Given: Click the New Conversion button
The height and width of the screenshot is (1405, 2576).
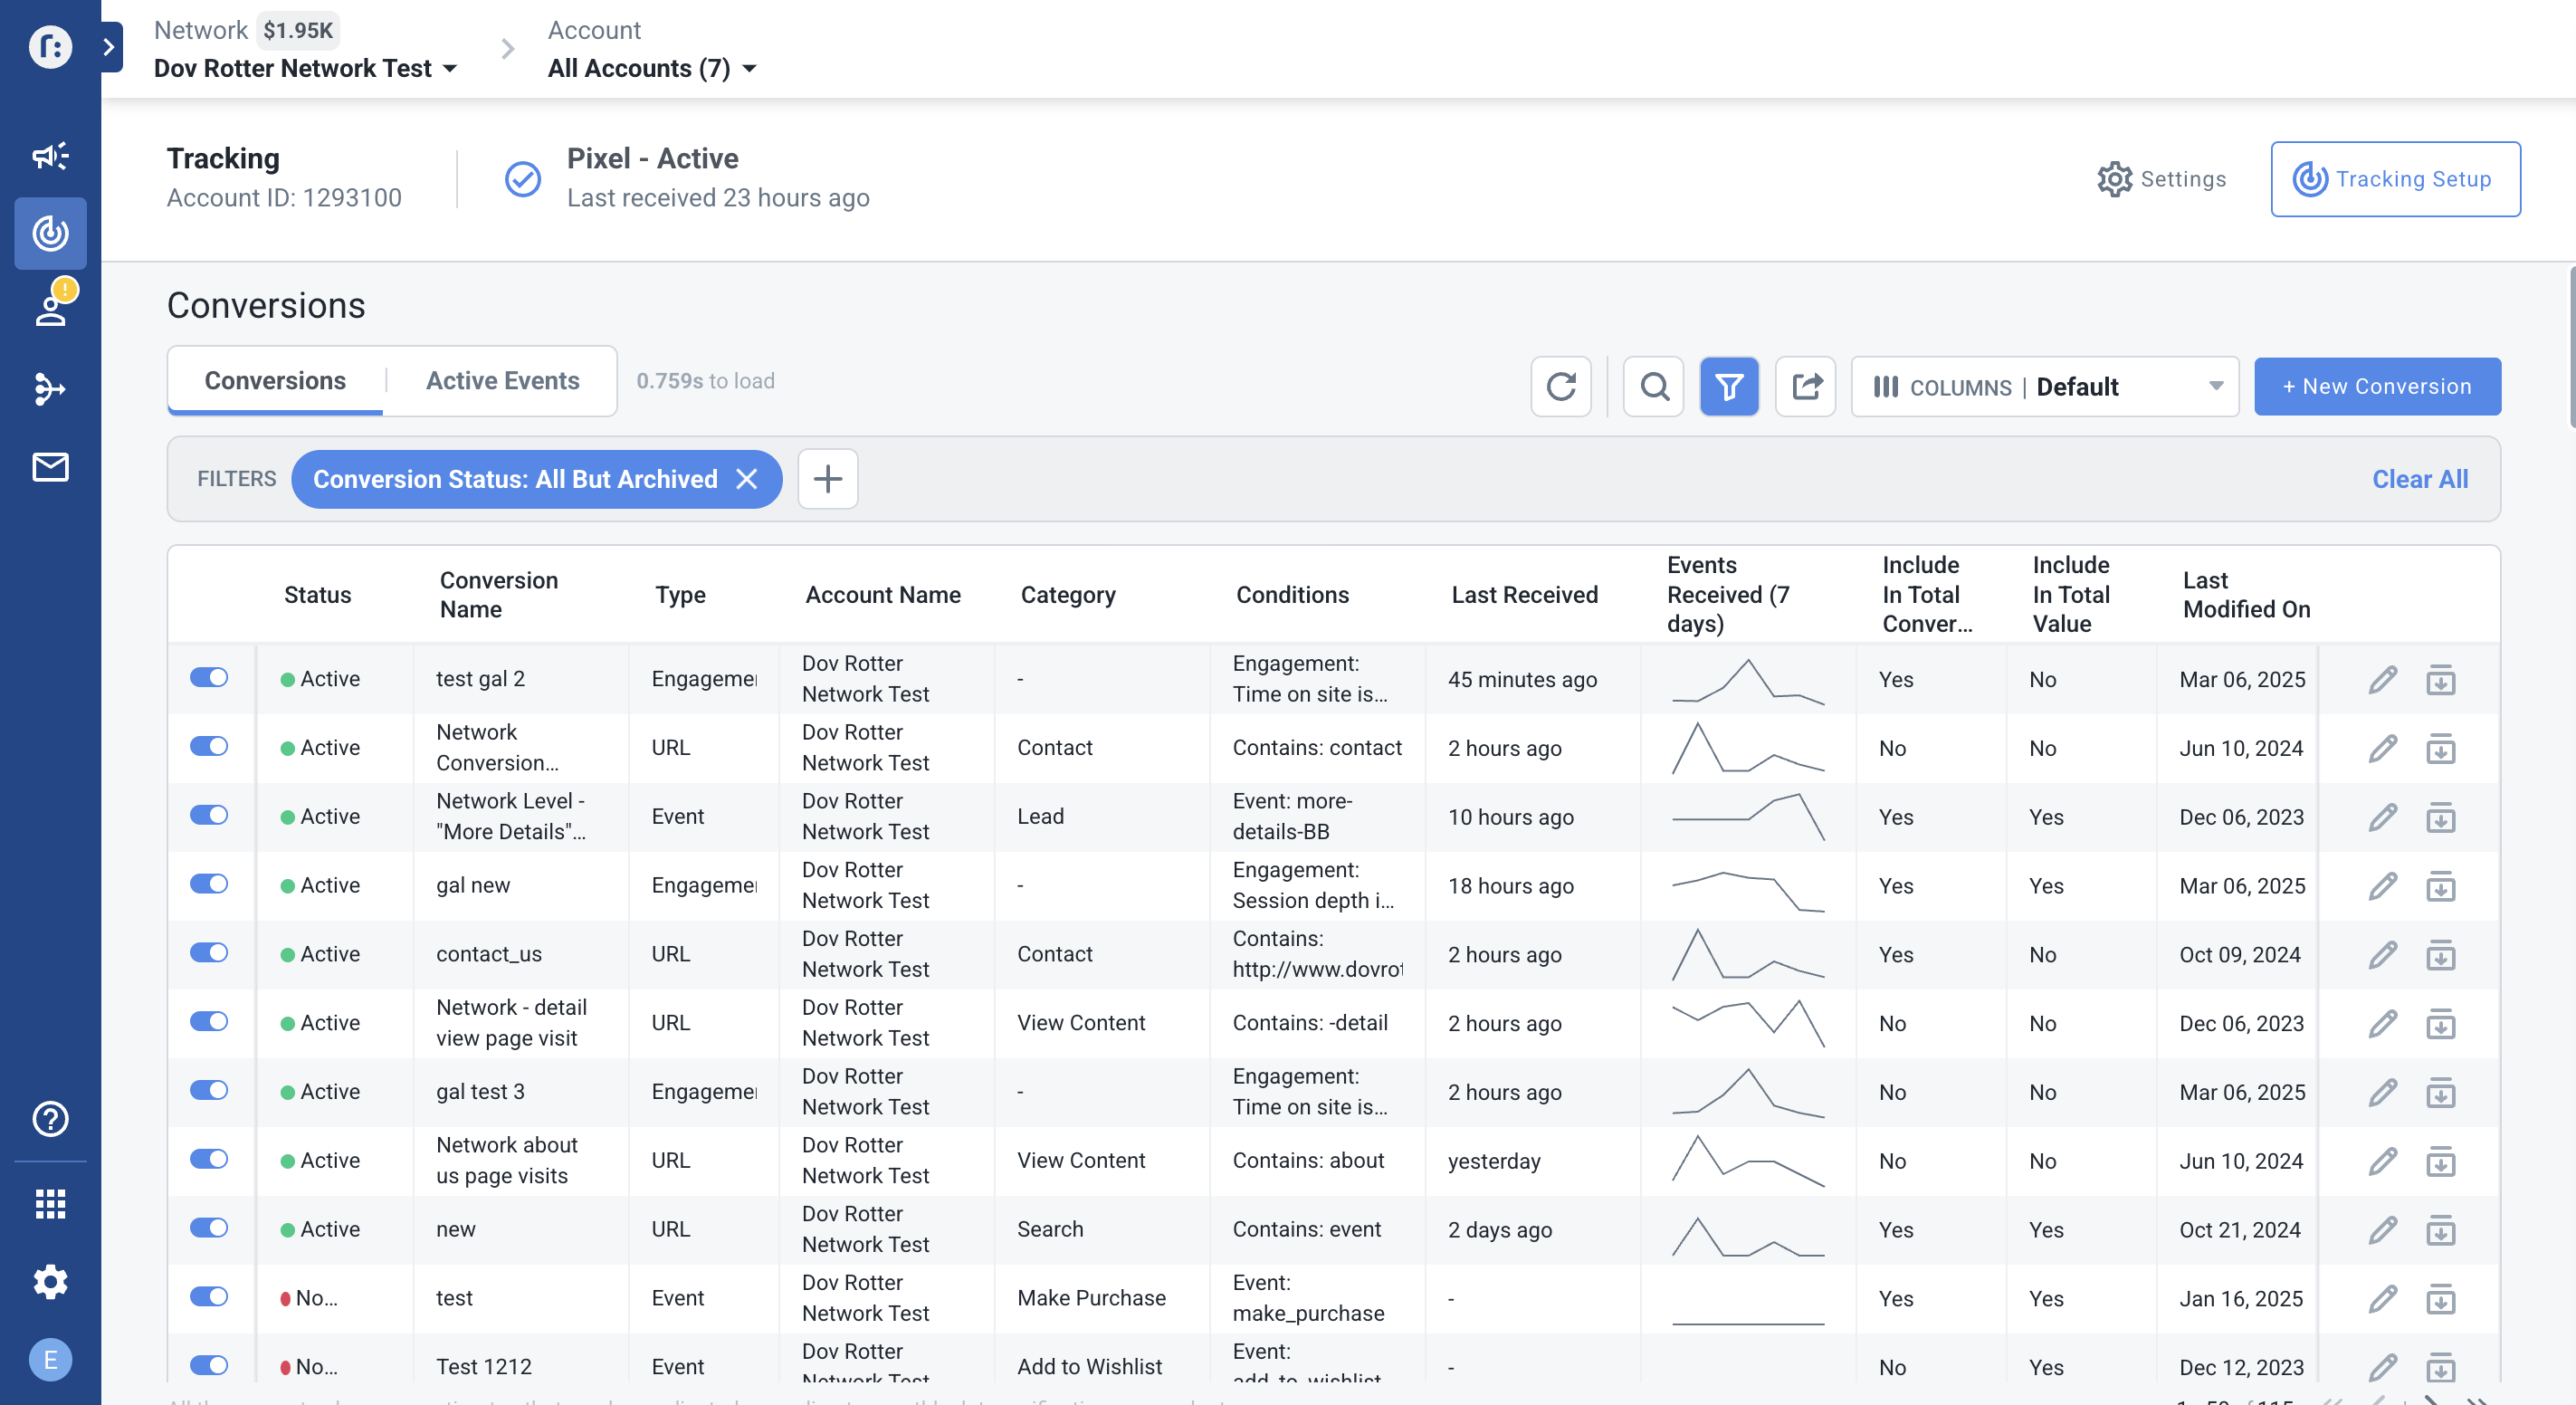Looking at the screenshot, I should (x=2376, y=387).
